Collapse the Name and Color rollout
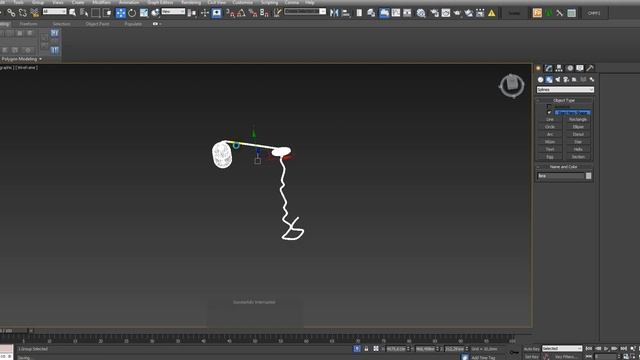The image size is (640, 360). 564,167
